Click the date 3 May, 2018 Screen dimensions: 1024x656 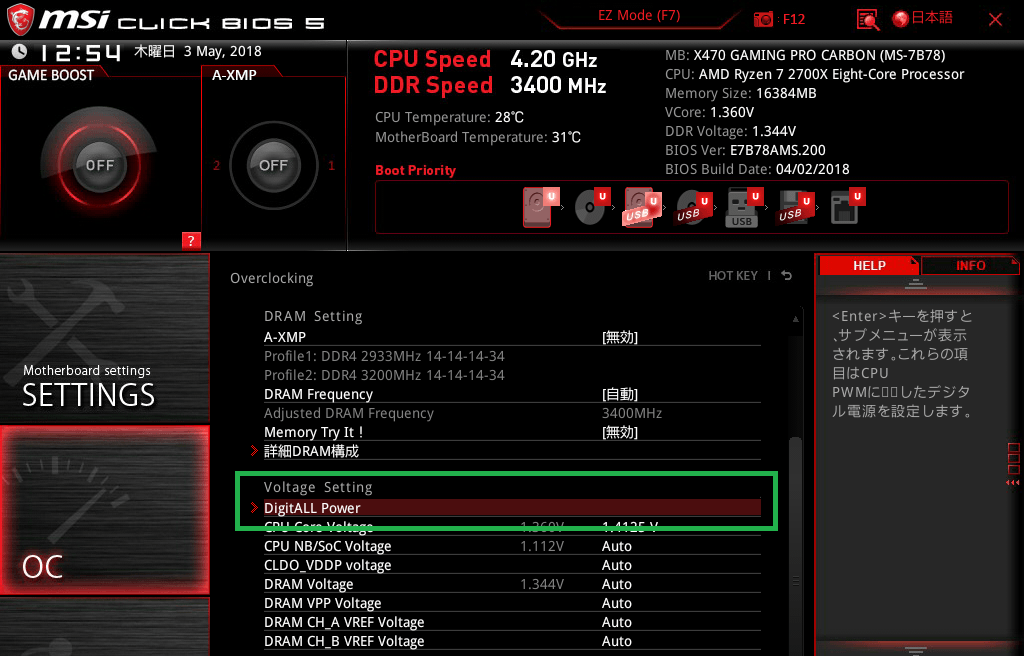(222, 52)
